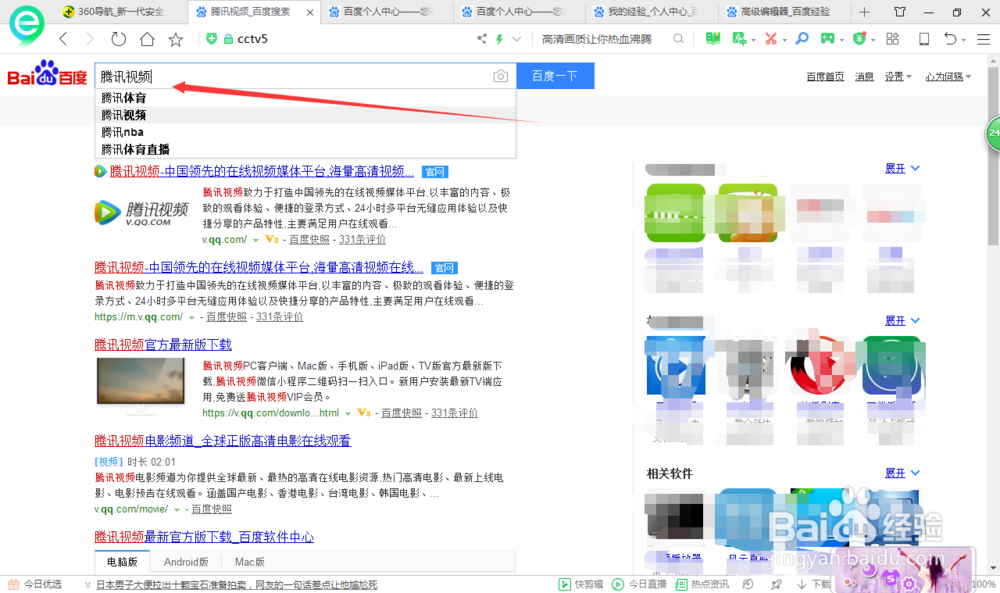
Task: Open the 腾讯视频电影频道 result link
Action: coord(223,441)
